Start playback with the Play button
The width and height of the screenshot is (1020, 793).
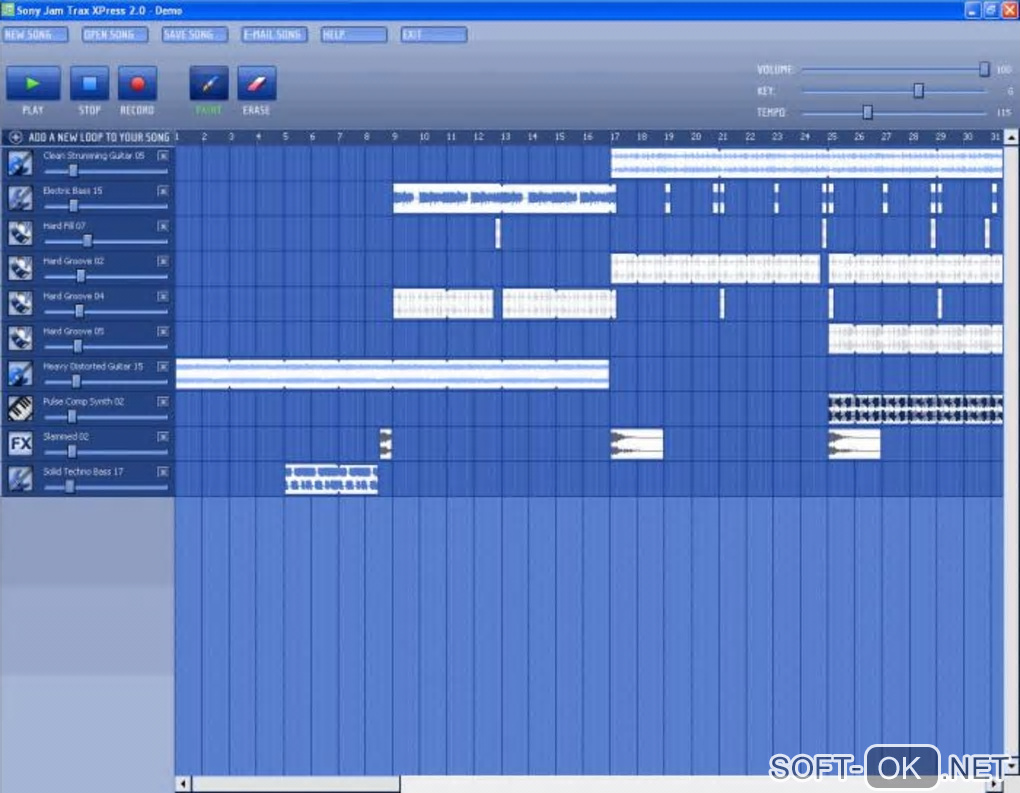coord(33,83)
